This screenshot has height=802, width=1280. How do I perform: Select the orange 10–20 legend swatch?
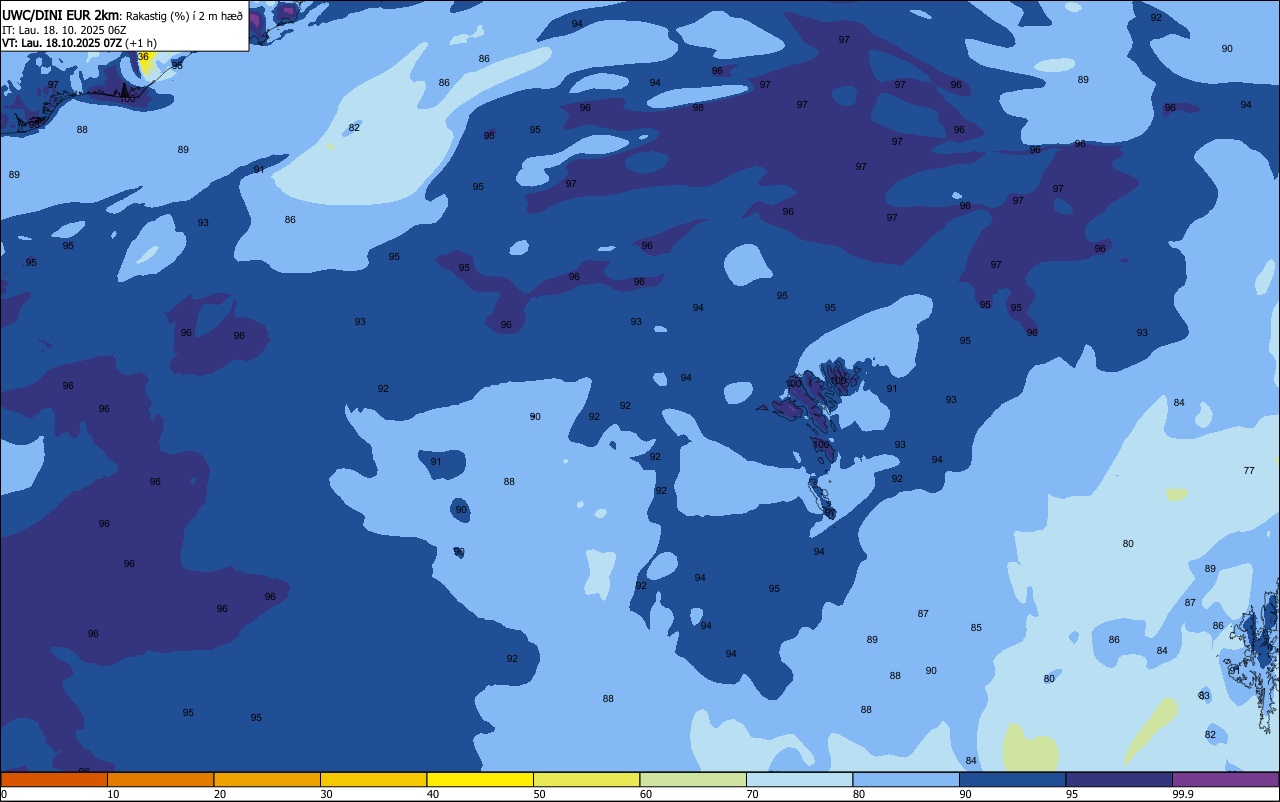160,779
